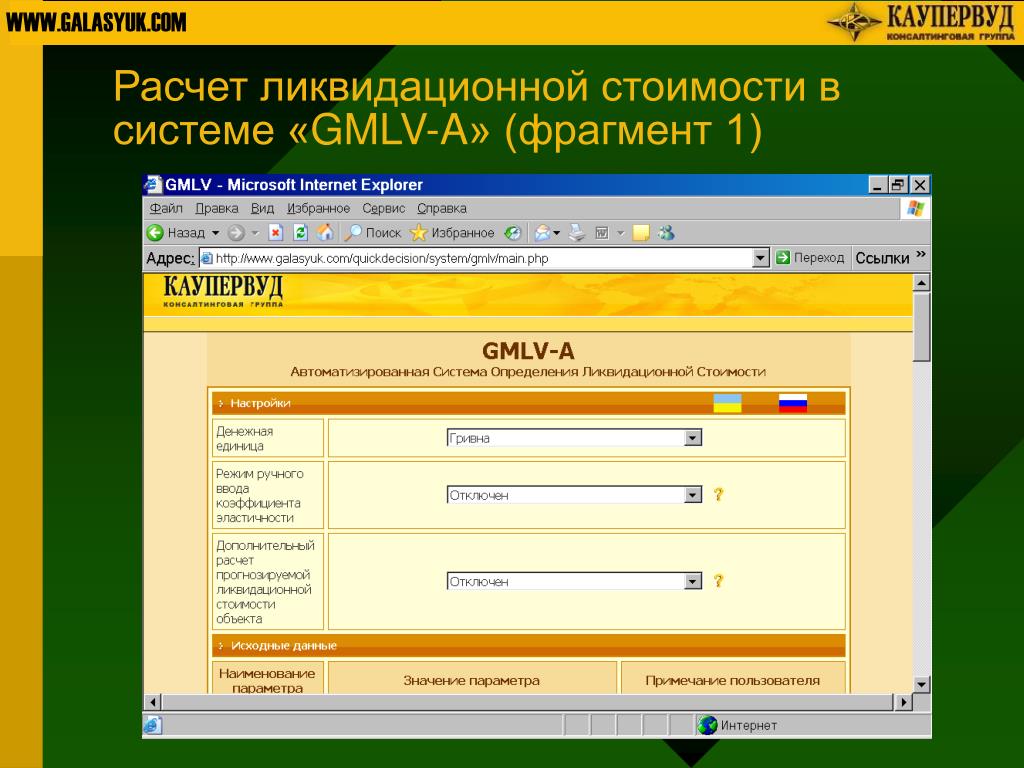Screen dimensions: 1024x768
Task: Minimize the Internet Explorer window
Action: pyautogui.click(x=878, y=185)
